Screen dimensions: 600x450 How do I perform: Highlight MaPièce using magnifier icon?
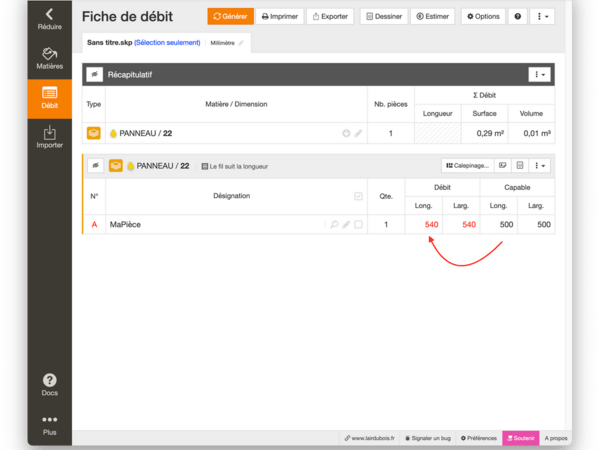(334, 225)
